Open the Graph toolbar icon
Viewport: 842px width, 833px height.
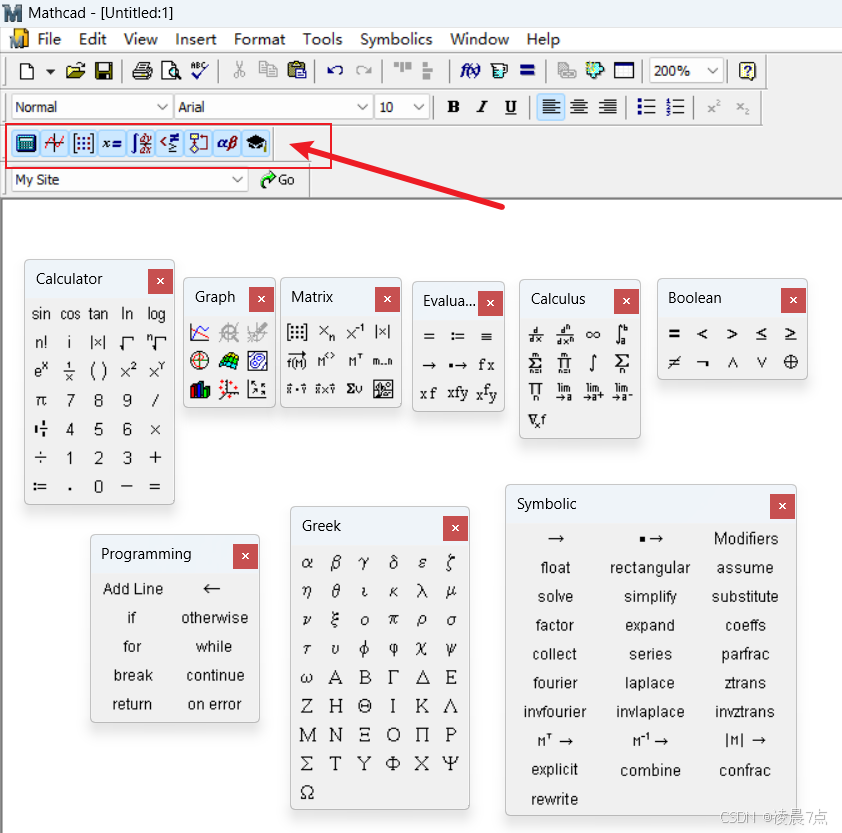[55, 143]
